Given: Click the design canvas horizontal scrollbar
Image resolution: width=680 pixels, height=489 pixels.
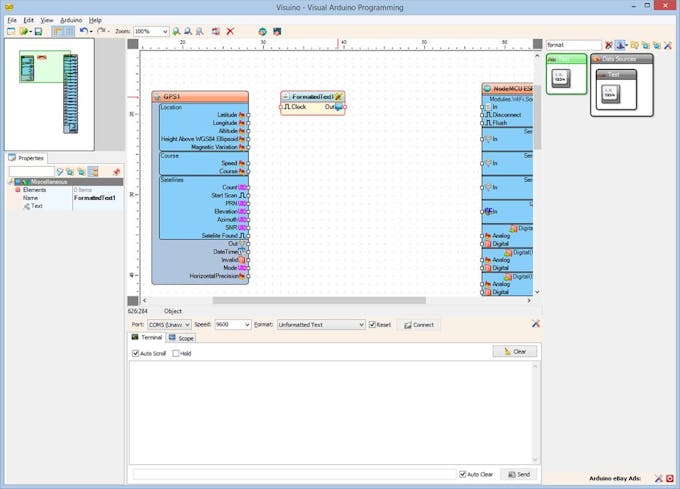Looking at the screenshot, I should 319,300.
